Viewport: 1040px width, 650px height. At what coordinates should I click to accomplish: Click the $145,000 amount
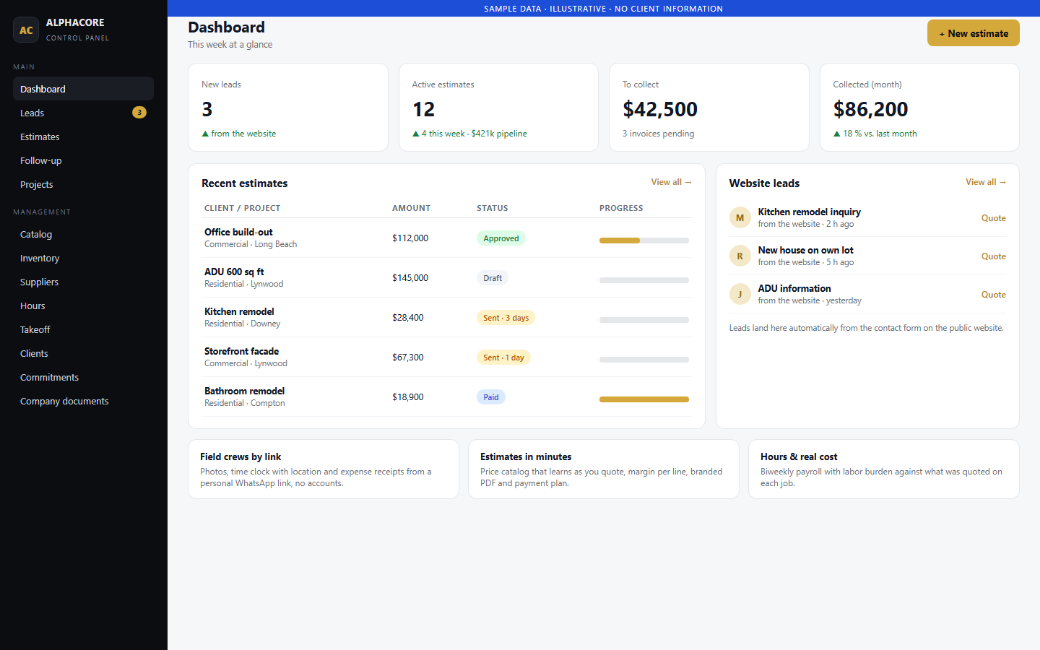click(410, 278)
